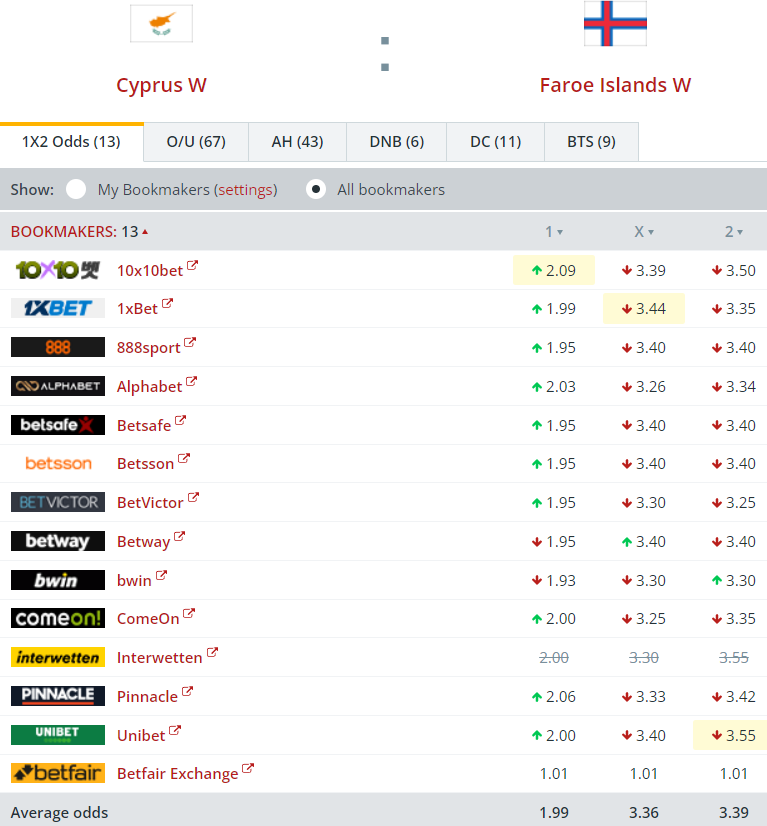Click the Betway logo image

(x=57, y=541)
